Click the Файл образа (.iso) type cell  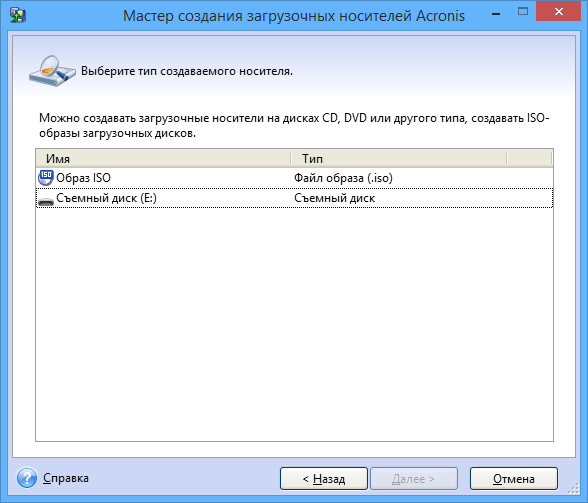[x=343, y=178]
